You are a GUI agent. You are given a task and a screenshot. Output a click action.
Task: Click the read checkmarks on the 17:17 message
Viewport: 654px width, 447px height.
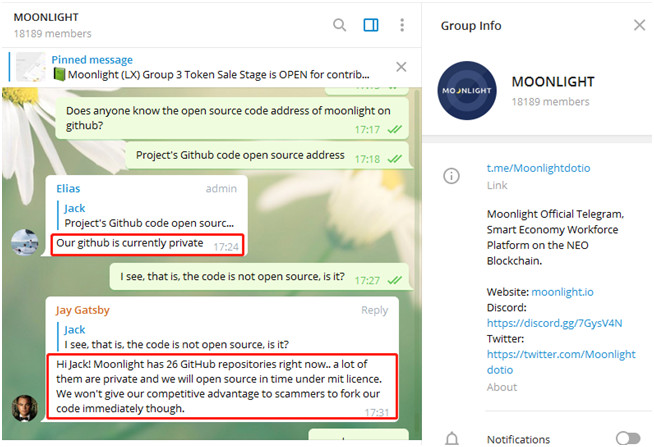click(x=395, y=130)
